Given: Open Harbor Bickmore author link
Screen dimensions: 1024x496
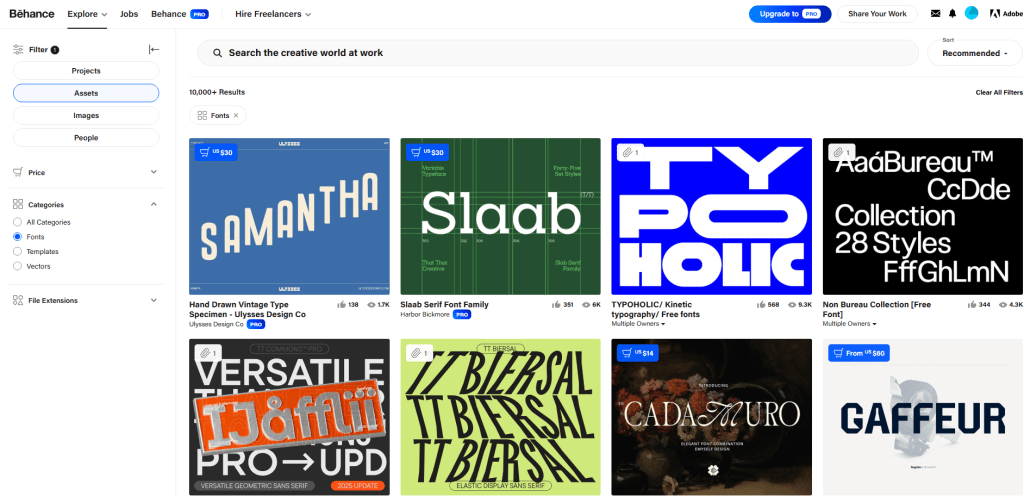Looking at the screenshot, I should tap(424, 314).
